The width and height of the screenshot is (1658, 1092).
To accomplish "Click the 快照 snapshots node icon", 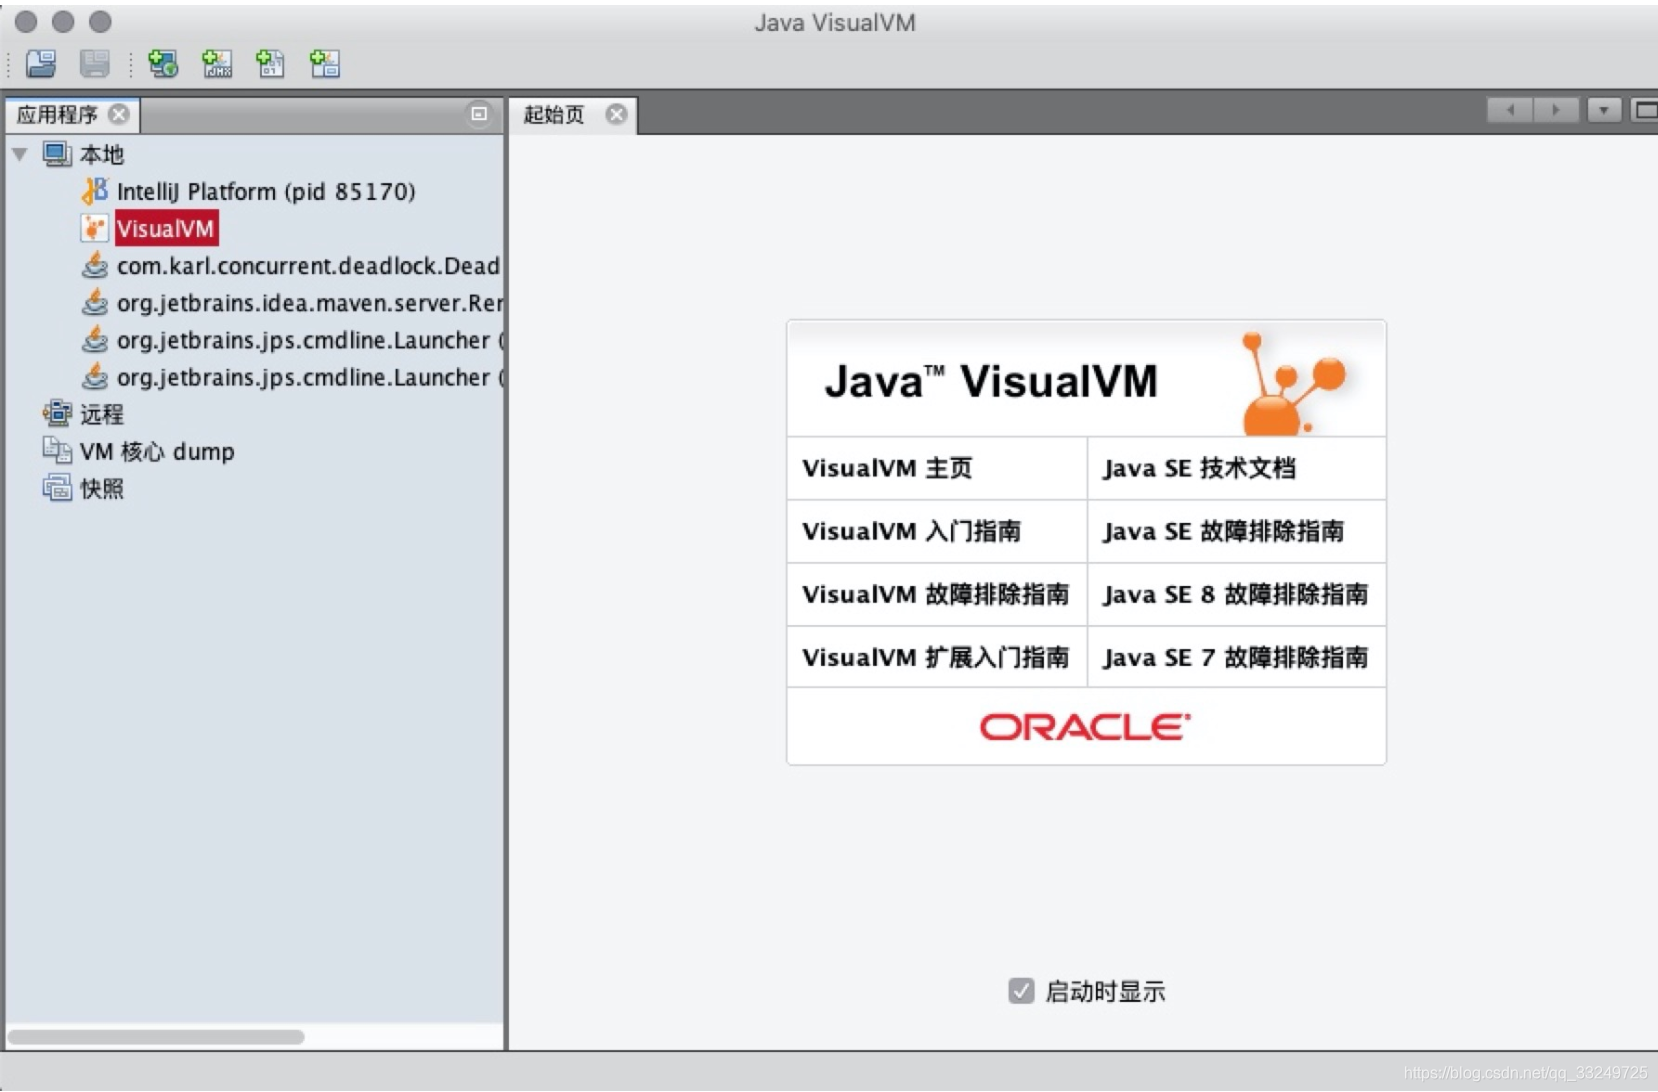I will tap(57, 488).
